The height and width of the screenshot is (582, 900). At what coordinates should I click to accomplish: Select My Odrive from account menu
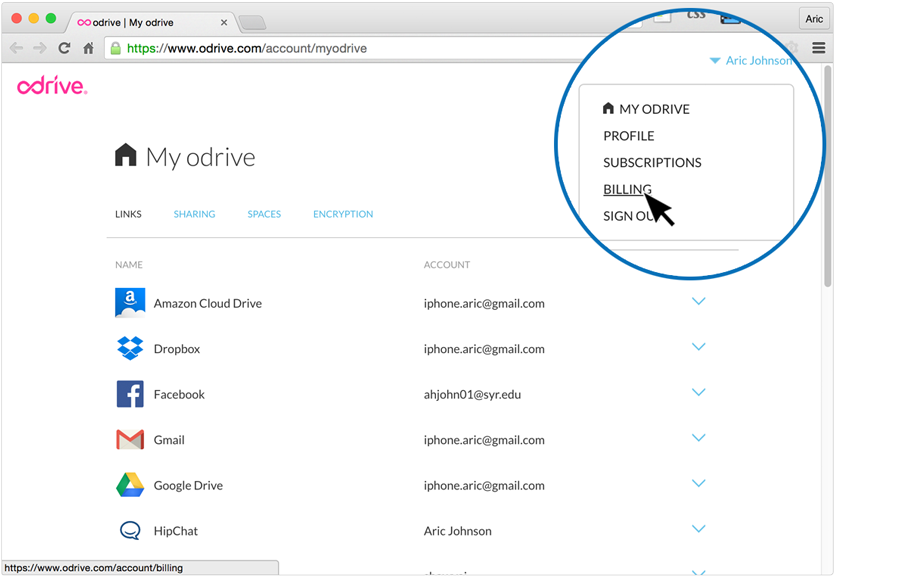[646, 109]
